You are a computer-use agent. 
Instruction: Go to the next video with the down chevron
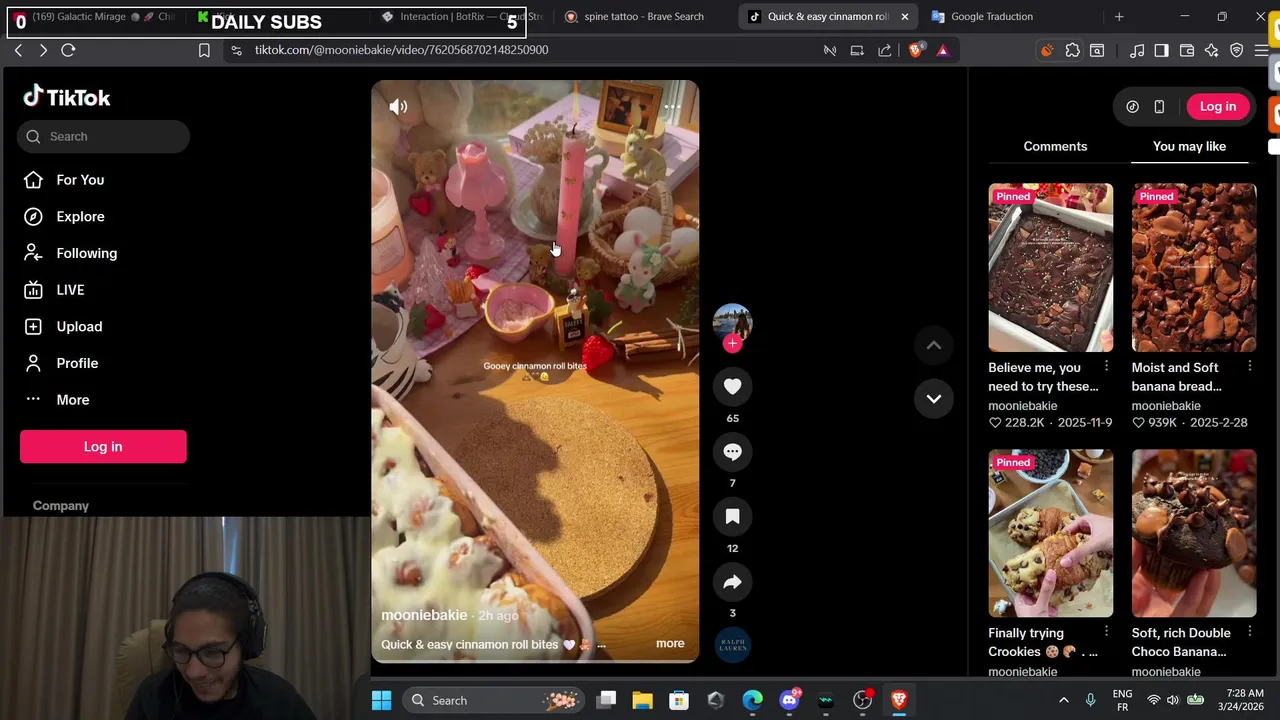click(933, 398)
